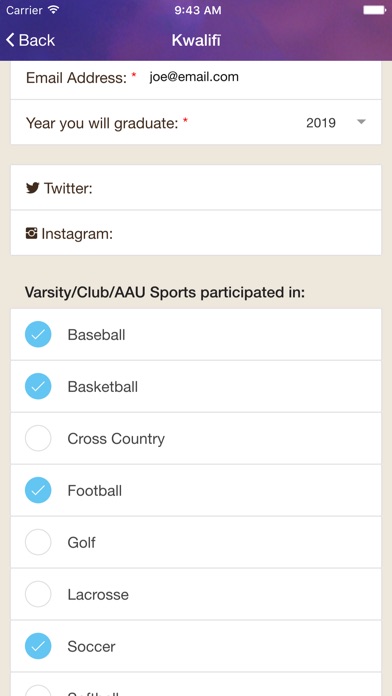The image size is (392, 696).
Task: Tap the Instagram username field
Action: (x=196, y=233)
